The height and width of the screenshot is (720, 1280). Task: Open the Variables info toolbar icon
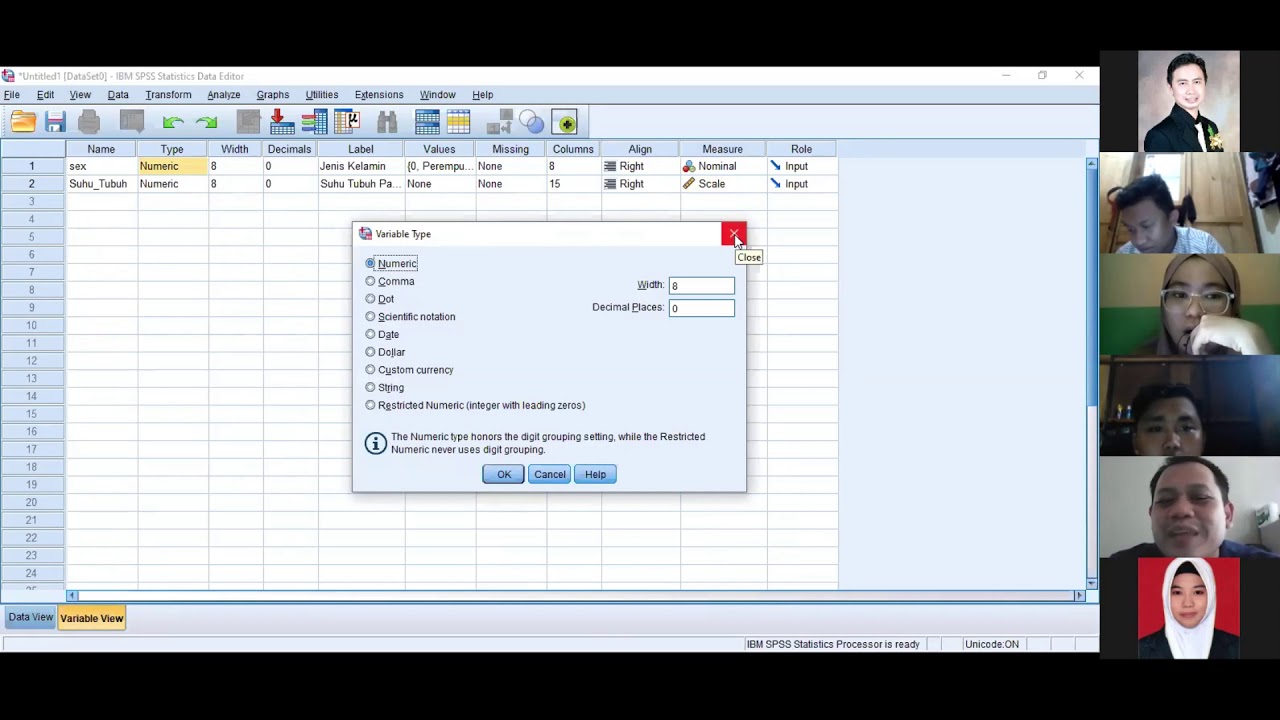314,123
